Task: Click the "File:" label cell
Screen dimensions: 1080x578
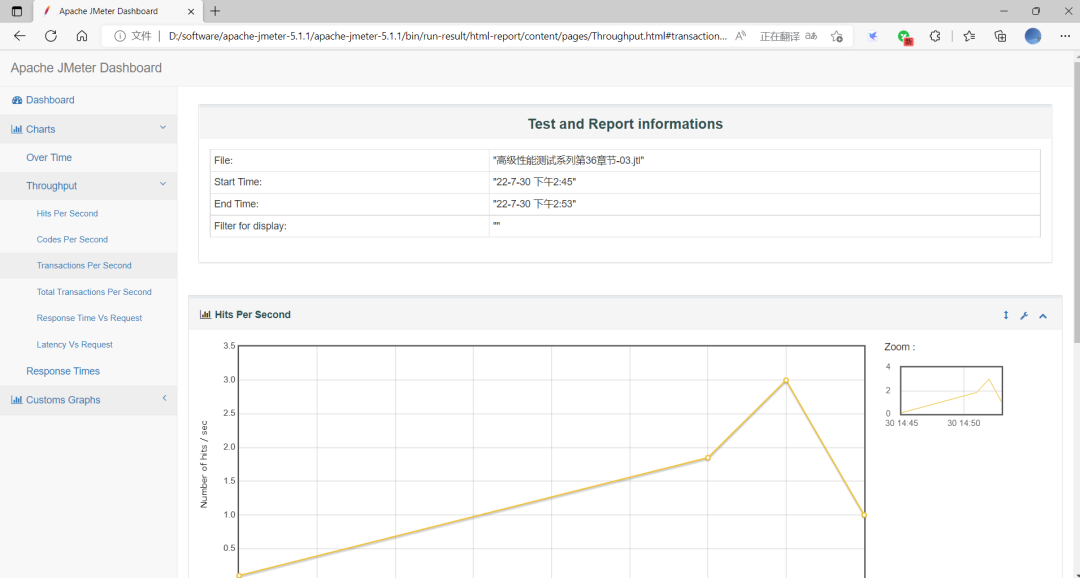Action: pyautogui.click(x=350, y=161)
